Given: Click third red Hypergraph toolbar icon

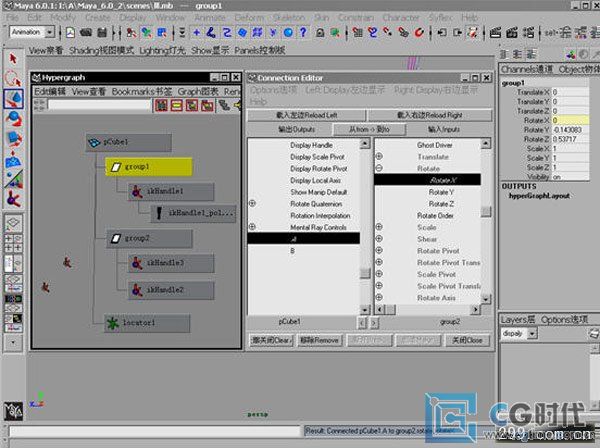Looking at the screenshot, I should tap(192, 105).
